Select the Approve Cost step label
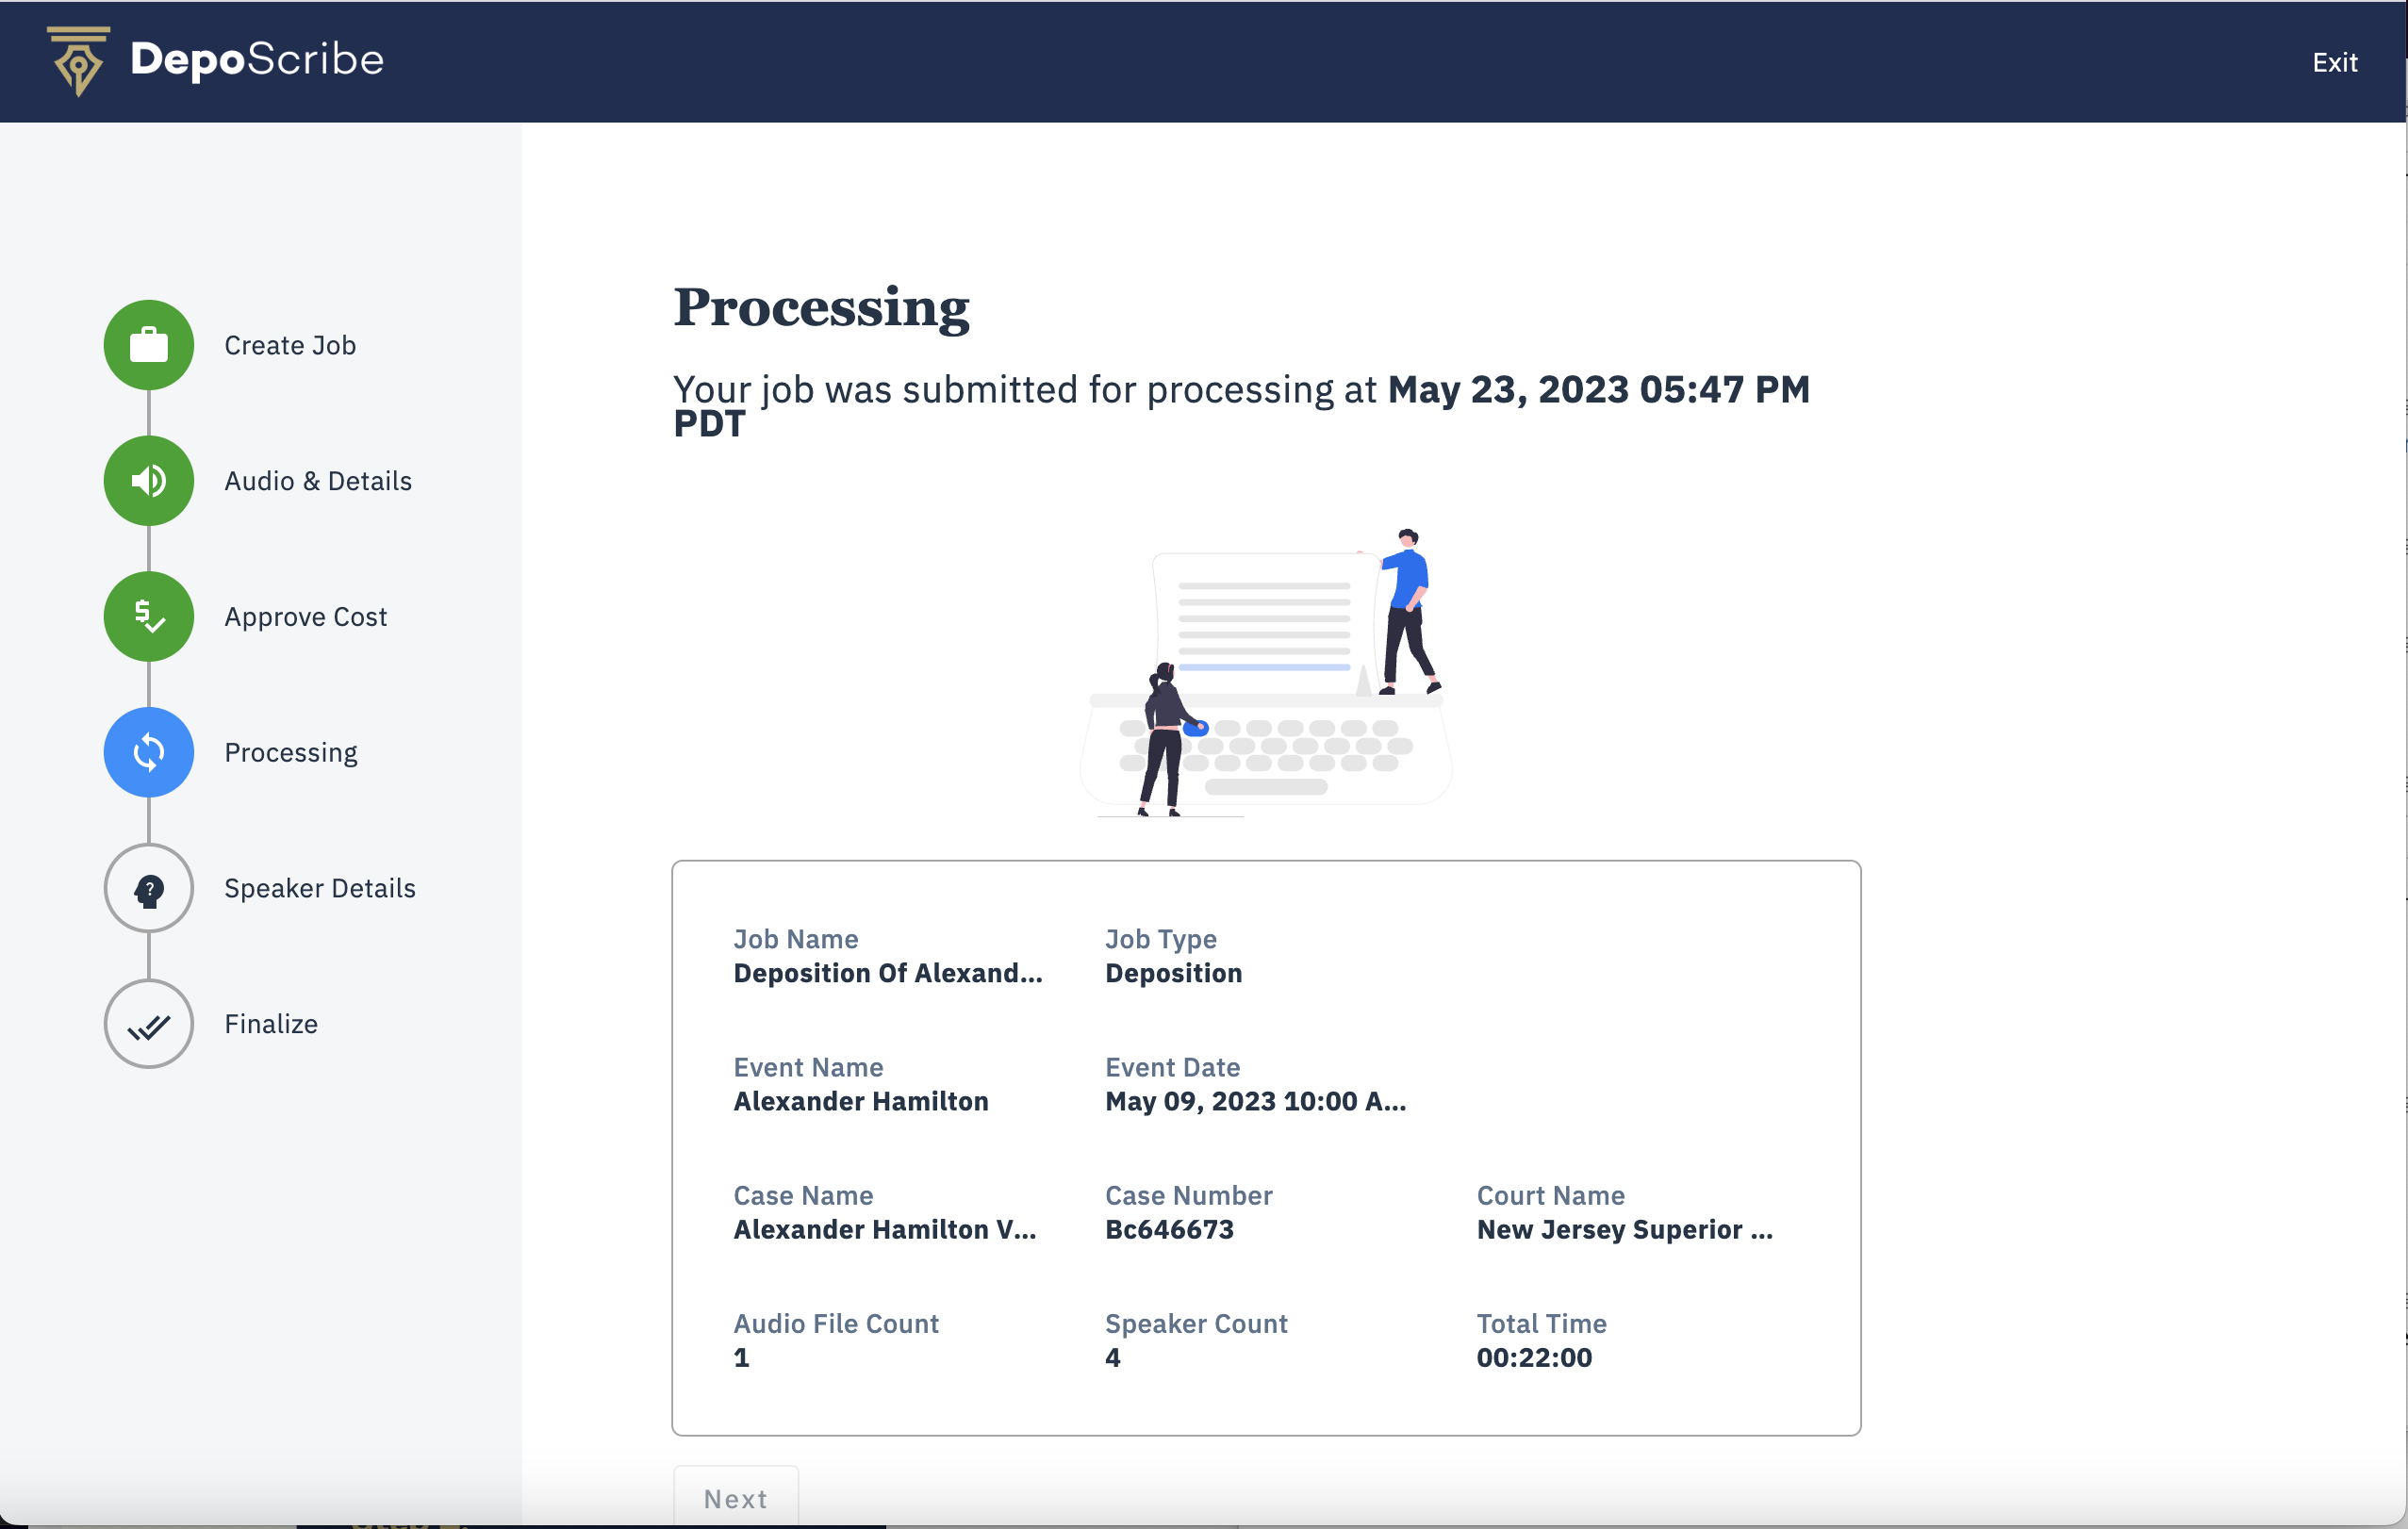 (305, 617)
